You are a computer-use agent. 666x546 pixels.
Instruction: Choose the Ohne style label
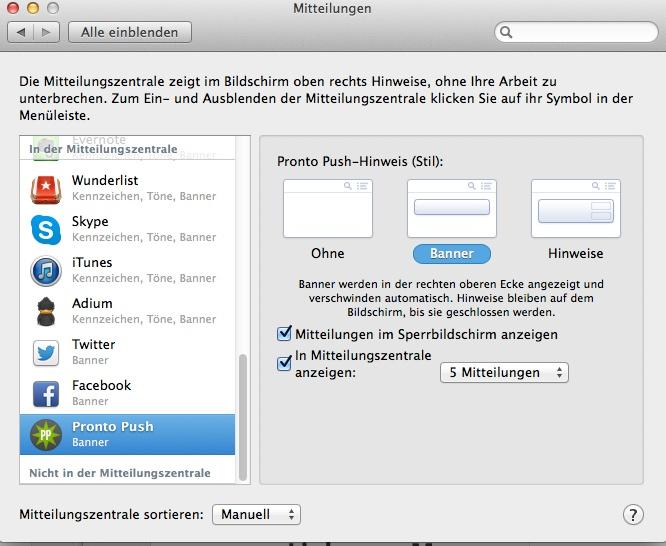(327, 253)
